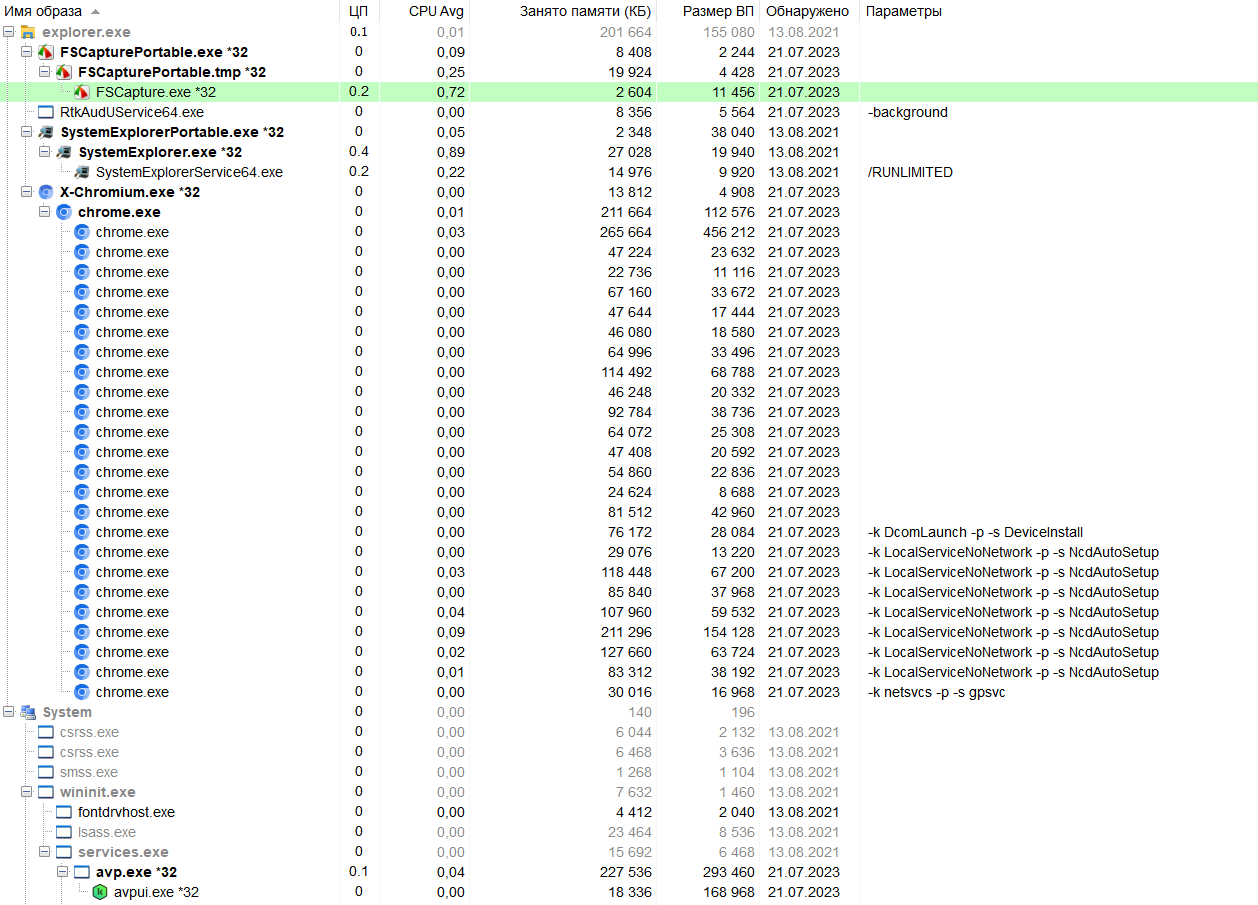The image size is (1258, 905).
Task: Click the memory value 201 664 for explorer.exe
Action: [626, 32]
